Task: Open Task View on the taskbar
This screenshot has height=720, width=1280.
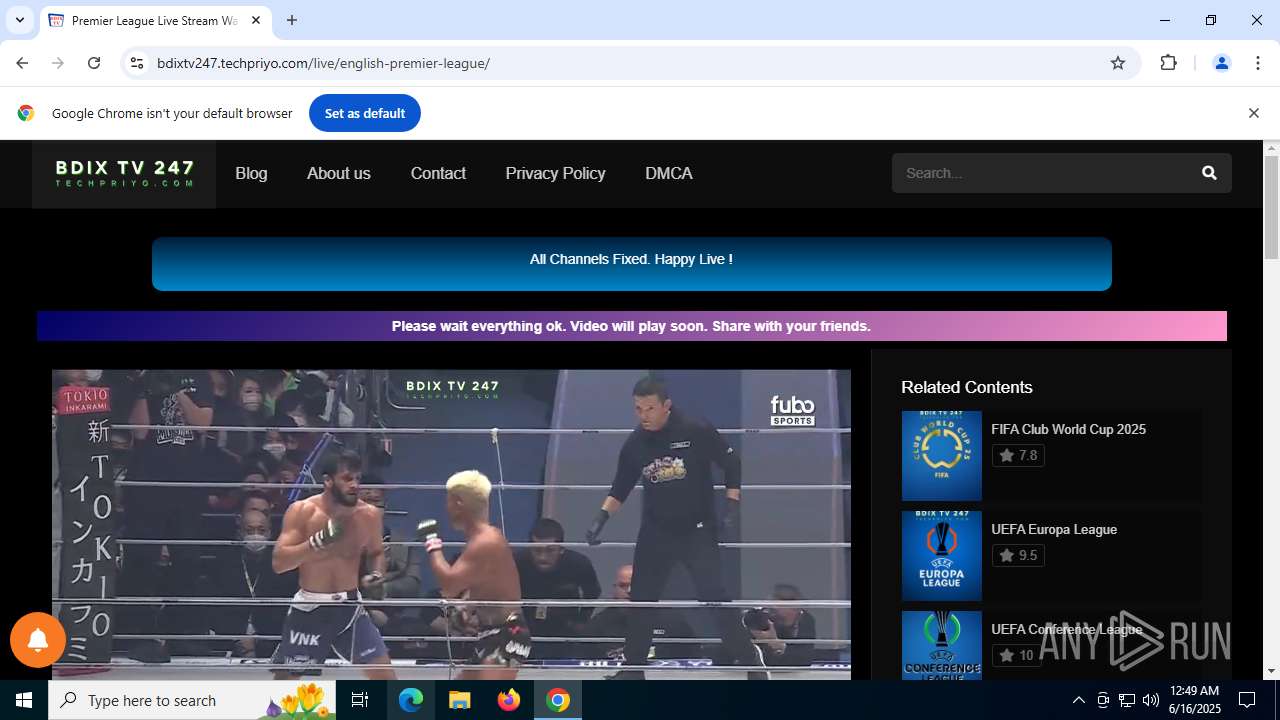Action: tap(360, 700)
